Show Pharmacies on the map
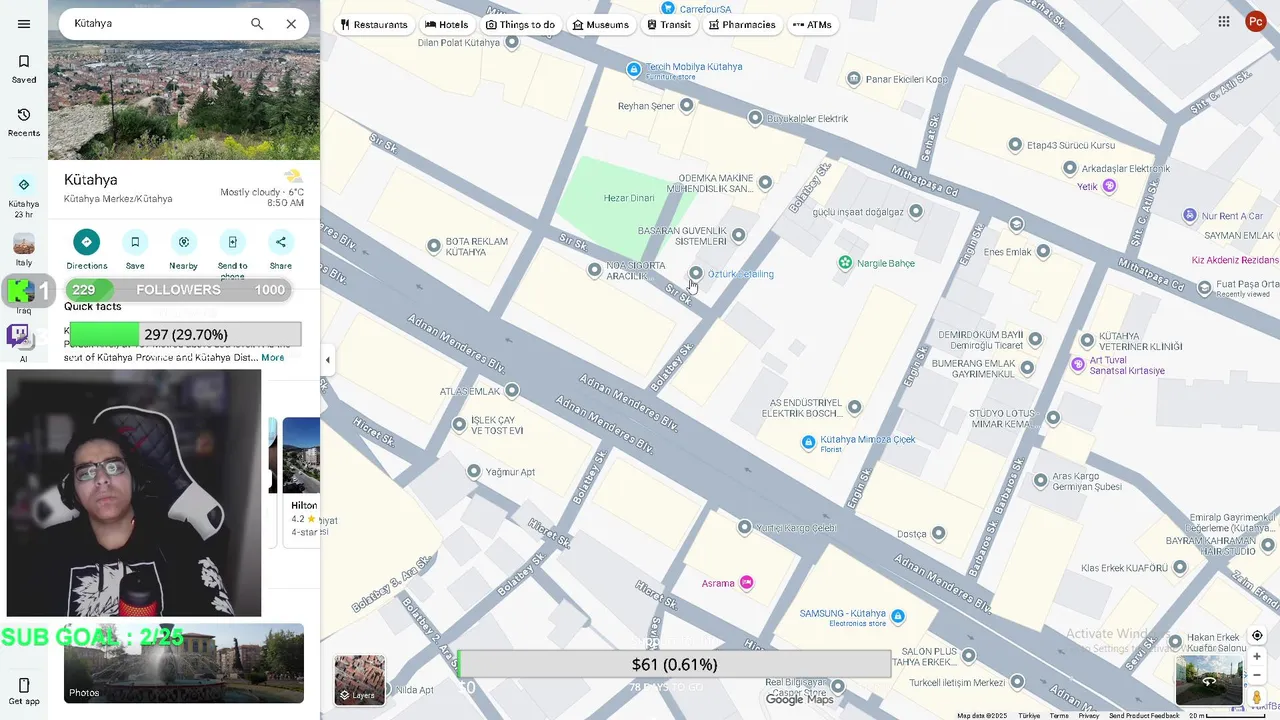The image size is (1280, 720). pos(742,24)
